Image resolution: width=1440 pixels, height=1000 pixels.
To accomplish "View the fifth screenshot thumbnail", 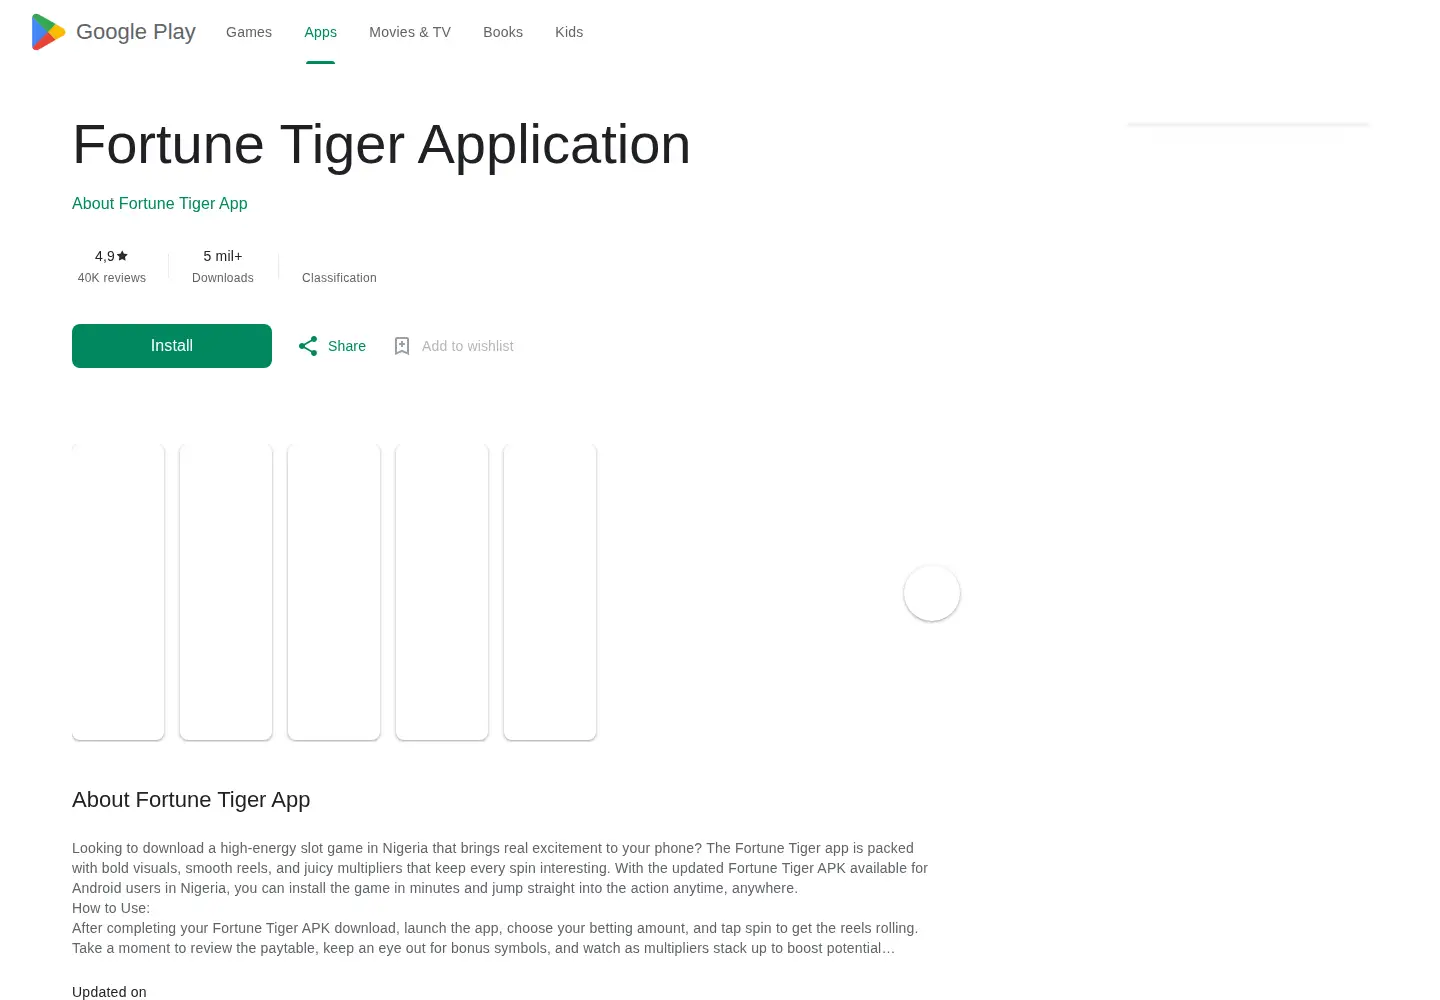I will (550, 592).
